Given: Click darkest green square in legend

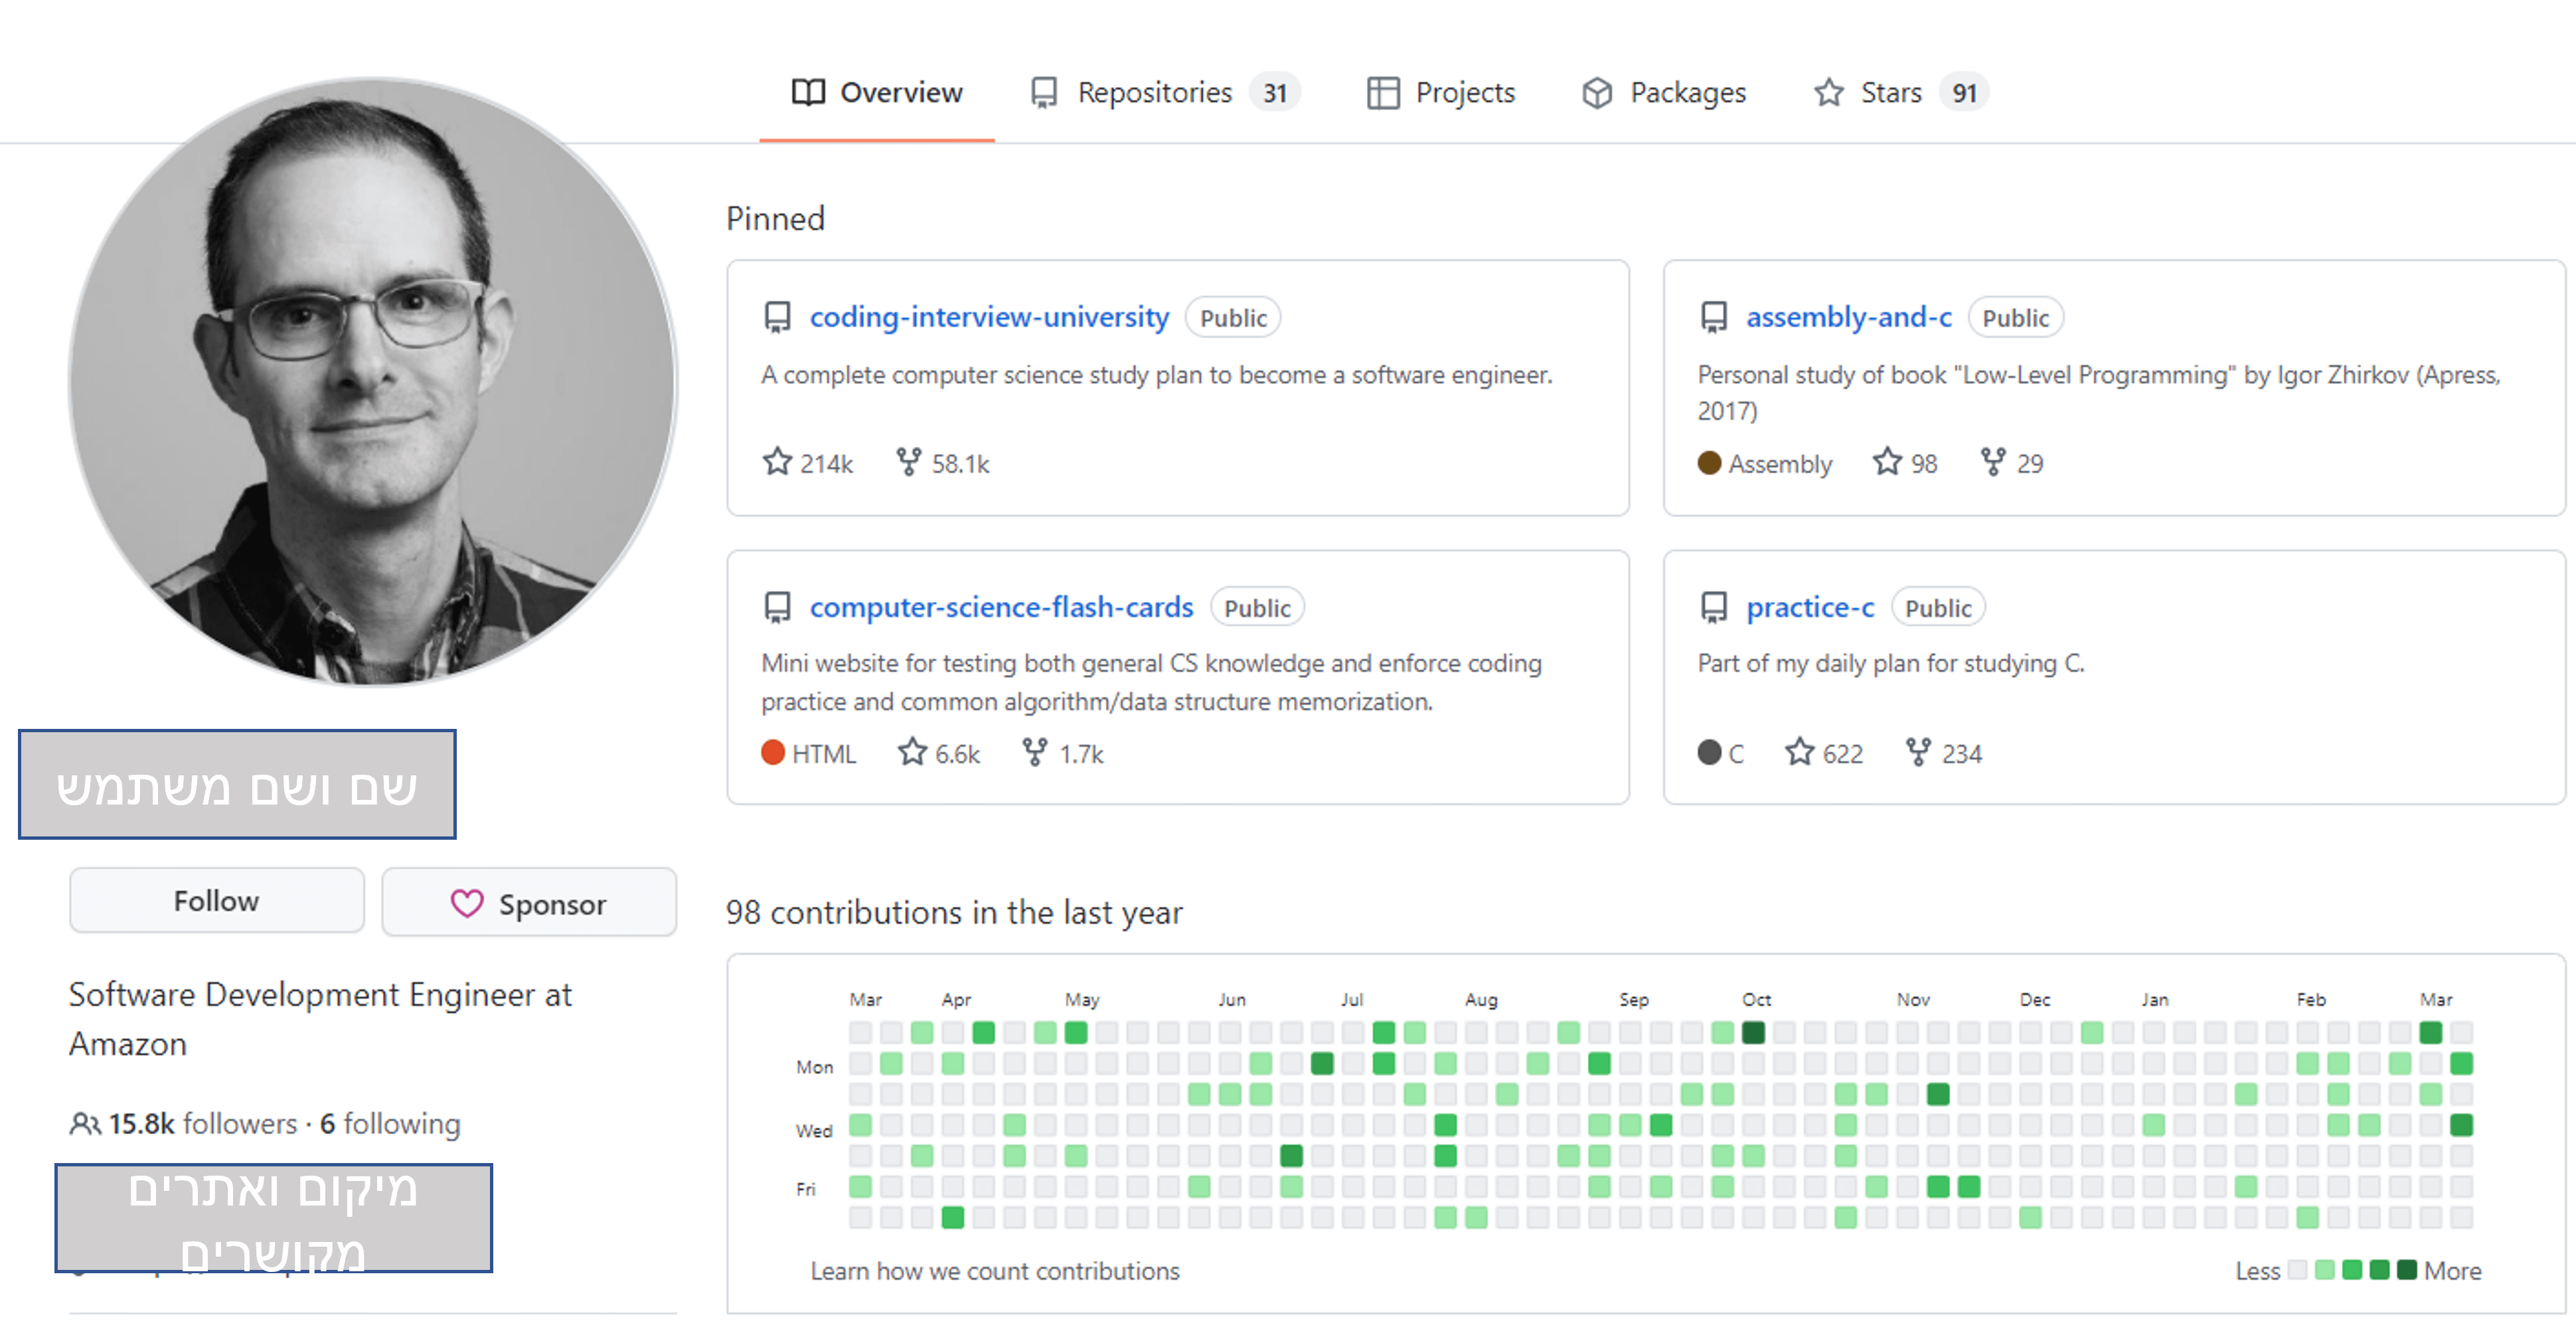Looking at the screenshot, I should (x=2406, y=1270).
